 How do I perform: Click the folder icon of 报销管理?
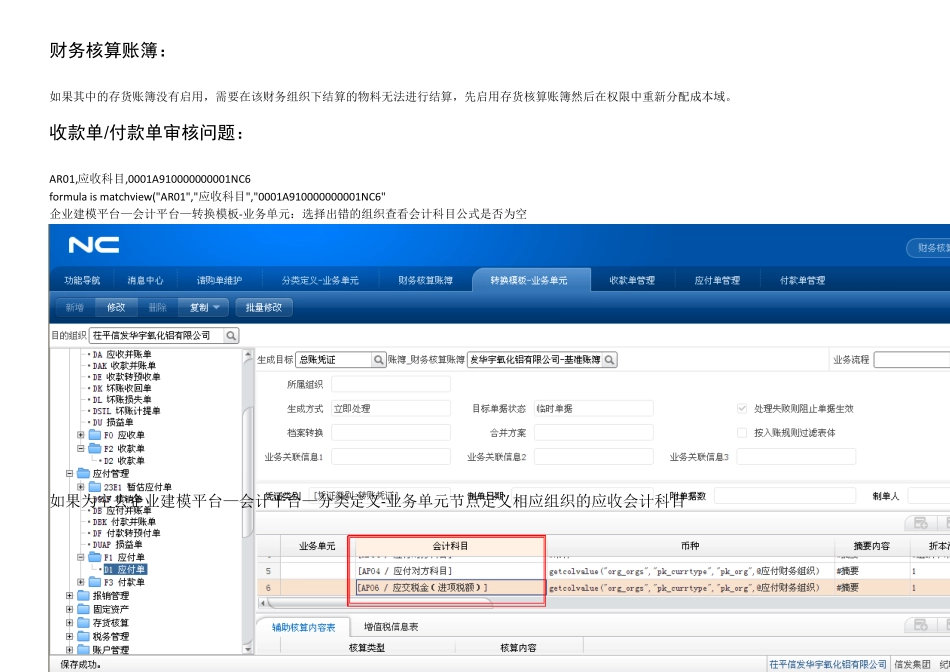pyautogui.click(x=83, y=596)
